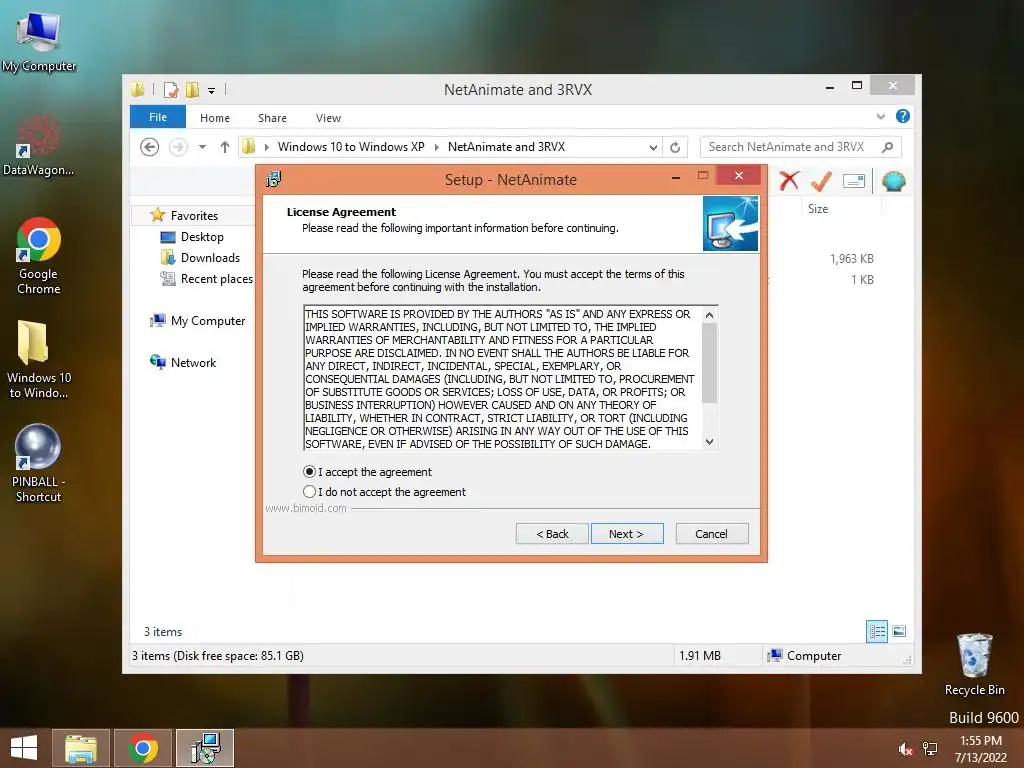This screenshot has width=1024, height=768.
Task: Go back with the '< Back' button
Action: [552, 534]
